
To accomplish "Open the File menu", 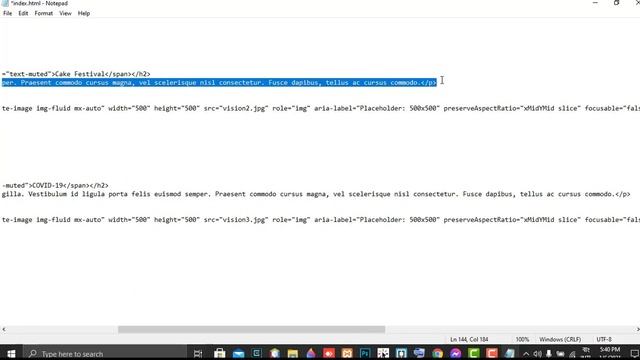I will (7, 13).
